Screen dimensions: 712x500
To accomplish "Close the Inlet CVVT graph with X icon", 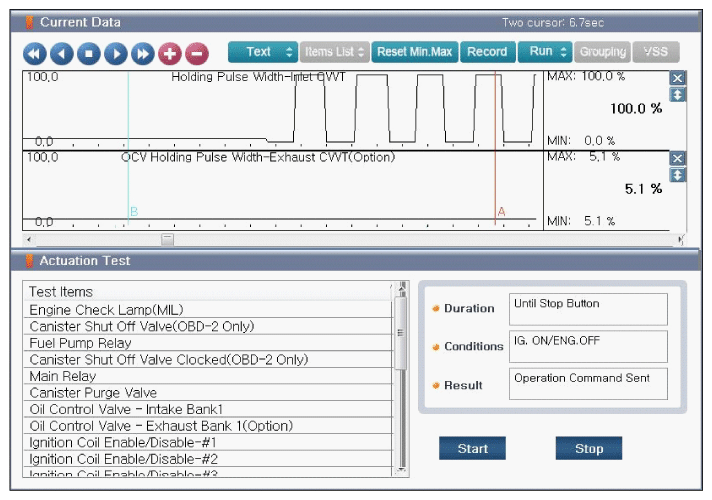I will coord(677,78).
